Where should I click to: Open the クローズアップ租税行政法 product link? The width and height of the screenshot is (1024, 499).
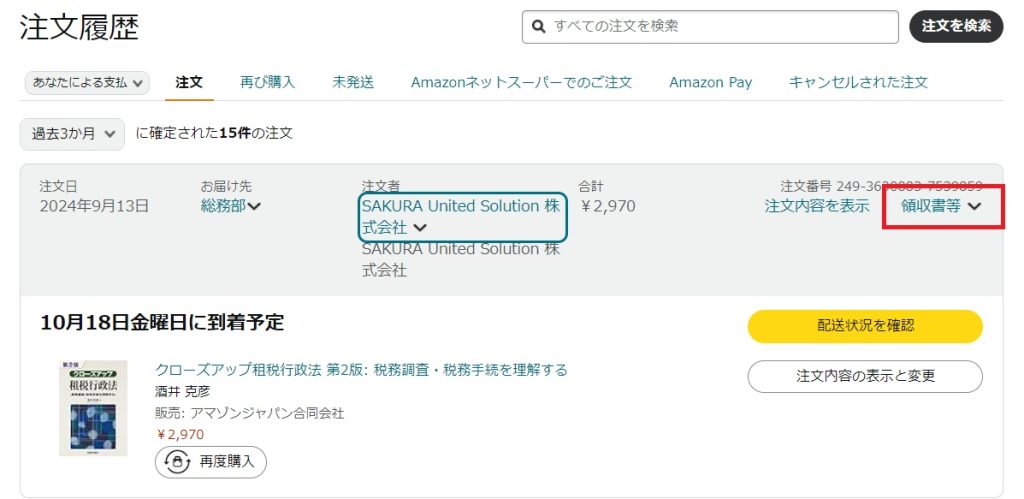(x=361, y=370)
